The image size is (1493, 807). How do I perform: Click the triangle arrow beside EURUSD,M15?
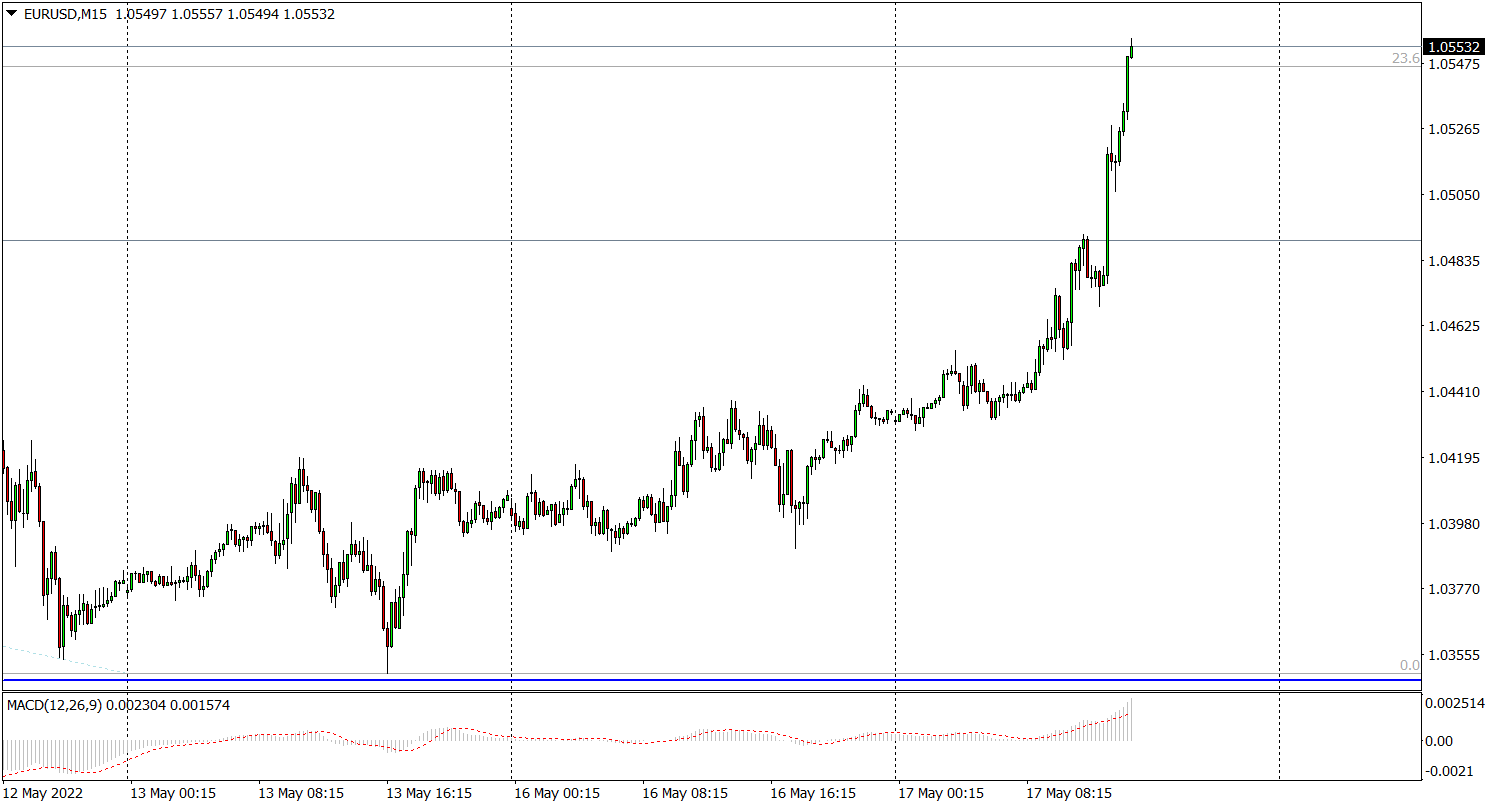(12, 14)
